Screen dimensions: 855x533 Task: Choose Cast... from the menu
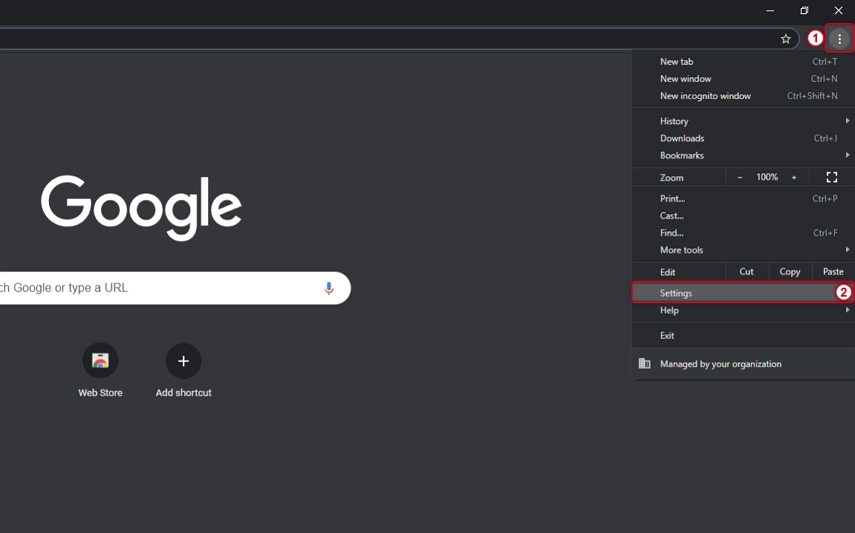(x=743, y=215)
